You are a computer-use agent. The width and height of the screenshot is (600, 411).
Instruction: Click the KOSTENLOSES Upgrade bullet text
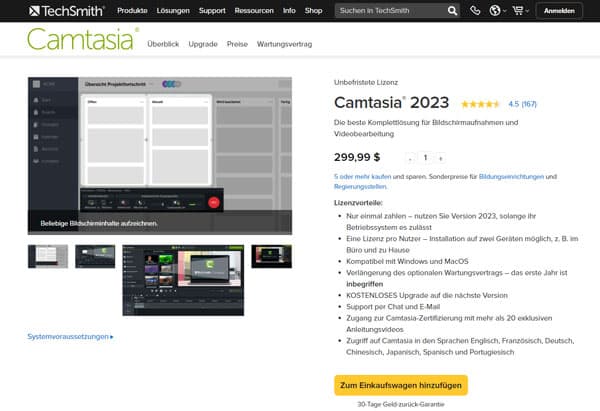click(x=427, y=295)
